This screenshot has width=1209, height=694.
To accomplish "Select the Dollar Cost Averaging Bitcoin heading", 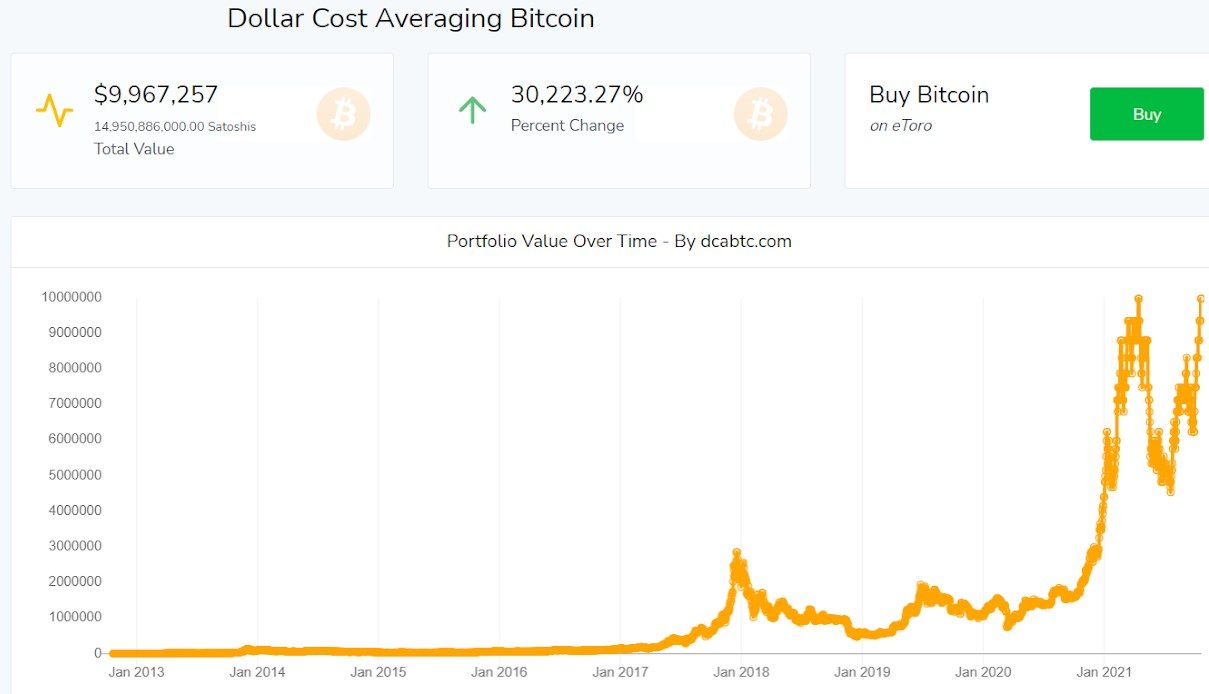I will click(410, 18).
